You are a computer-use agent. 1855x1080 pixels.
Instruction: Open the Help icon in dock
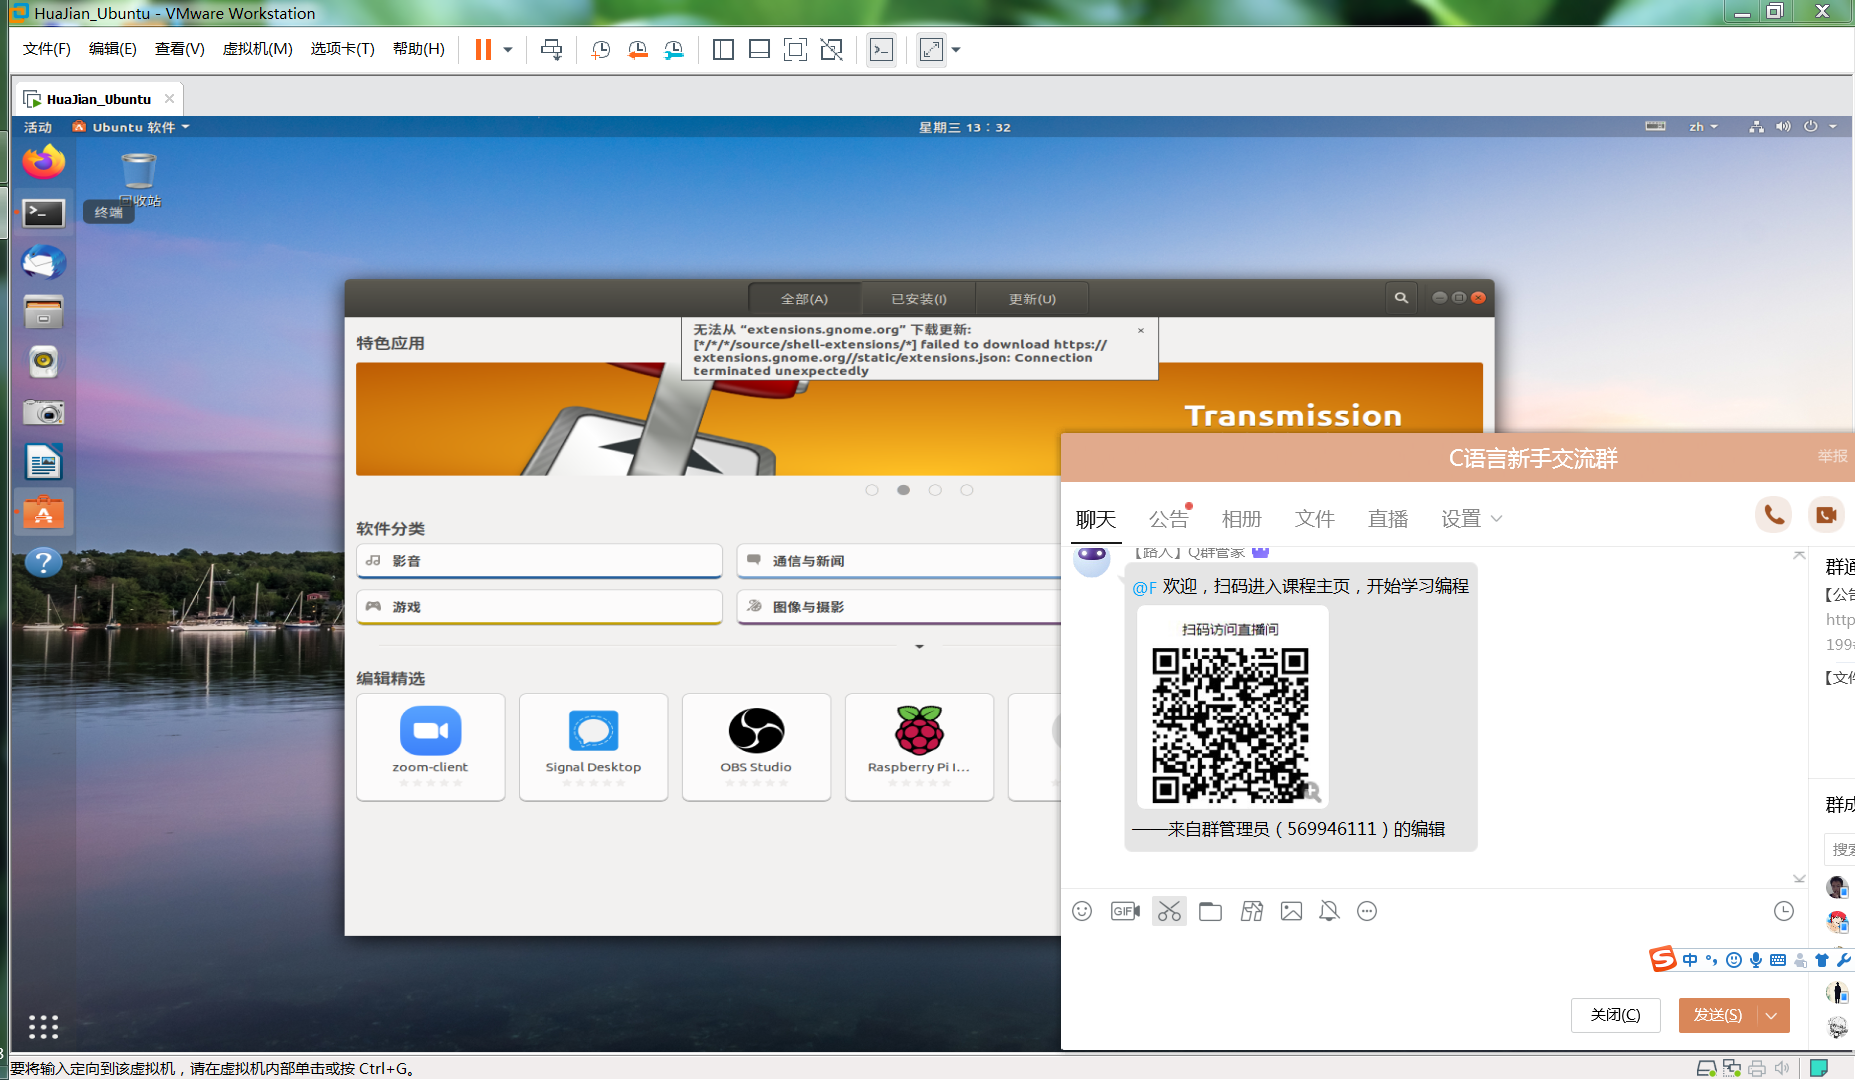(43, 562)
